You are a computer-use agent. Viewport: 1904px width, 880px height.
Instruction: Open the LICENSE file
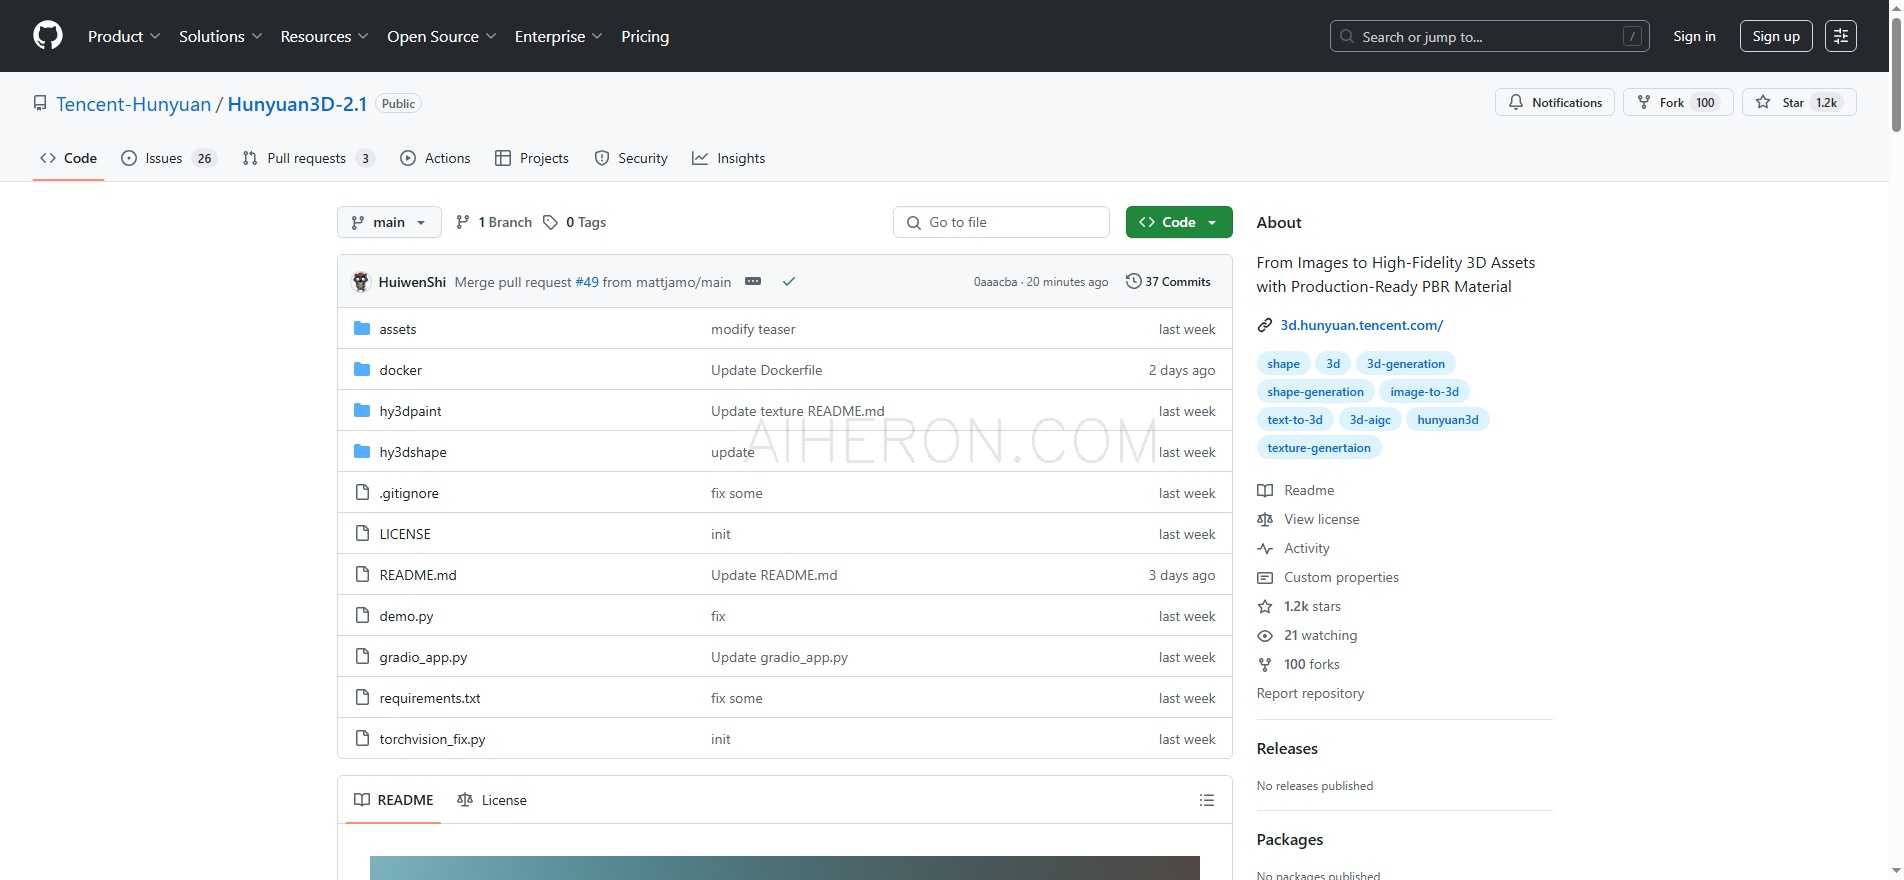tap(405, 534)
